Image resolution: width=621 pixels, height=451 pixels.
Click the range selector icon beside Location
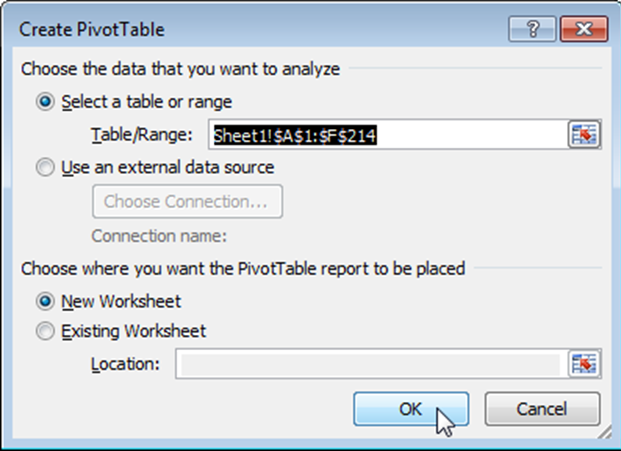[x=583, y=364]
